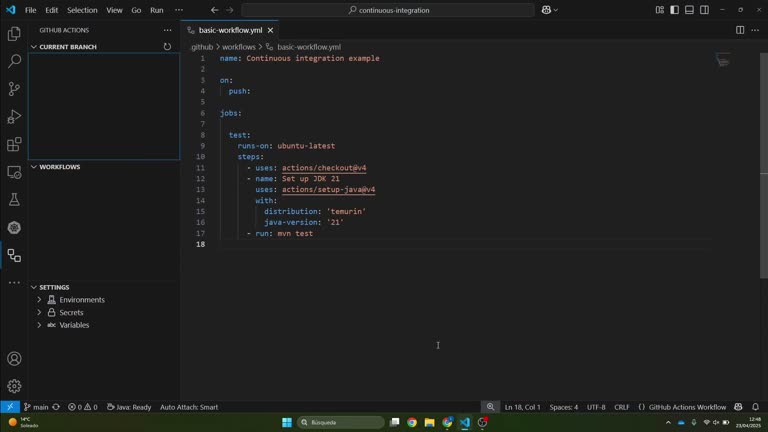Screen dimensions: 768x432
Task: Open notifications bell in status bar
Action: click(x=755, y=407)
